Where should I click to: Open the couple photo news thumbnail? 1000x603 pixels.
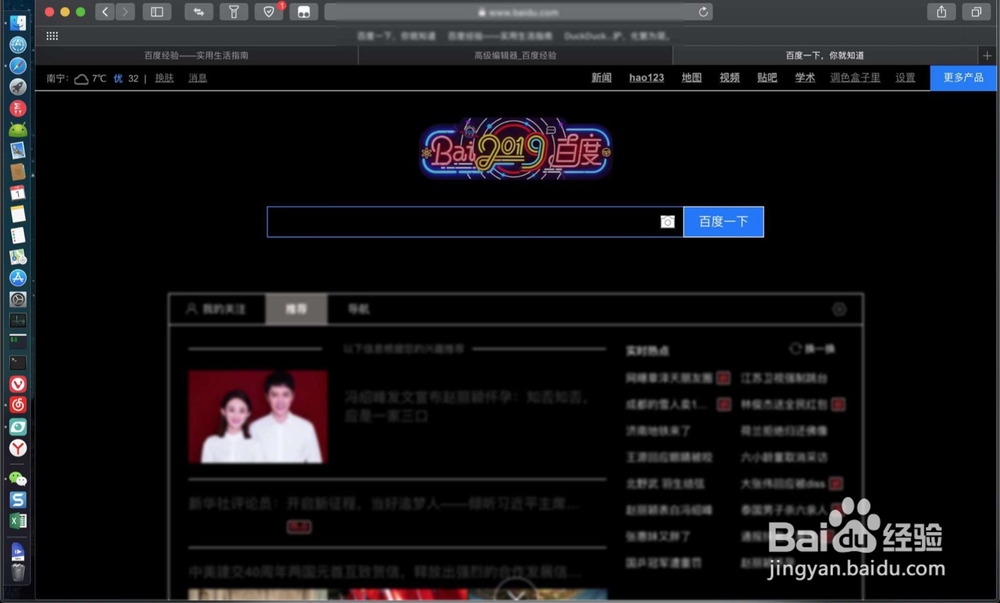pos(258,416)
